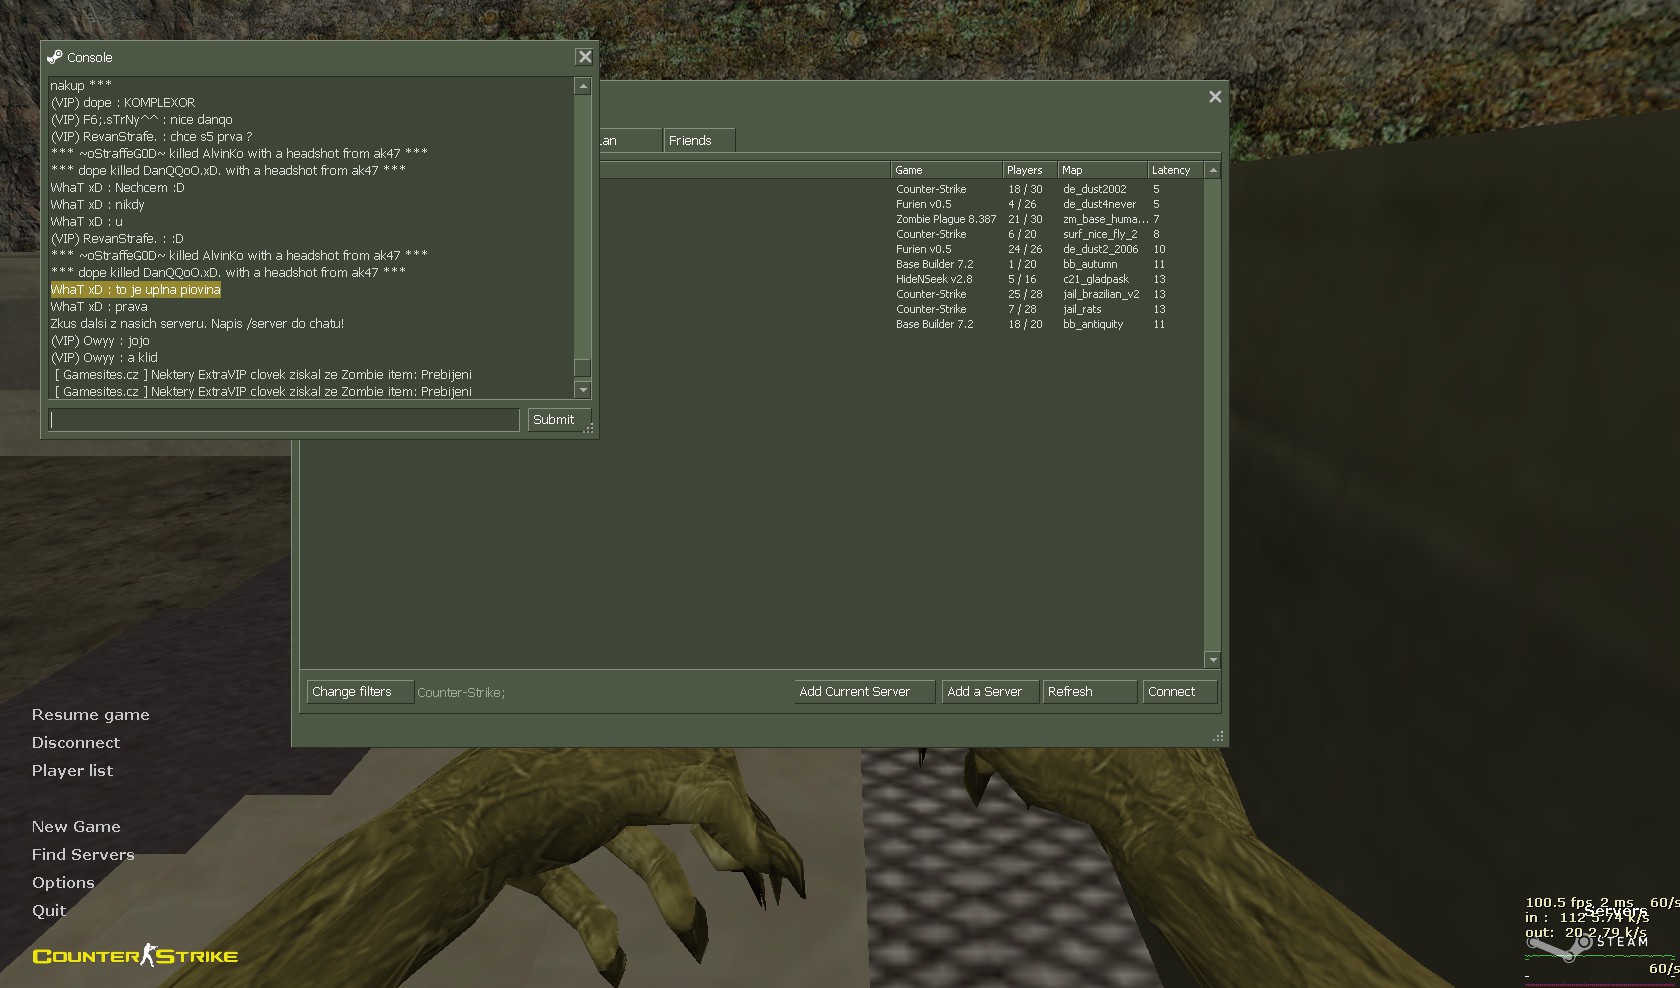The image size is (1680, 988).
Task: Switch to the Friends tab
Action: coord(699,141)
